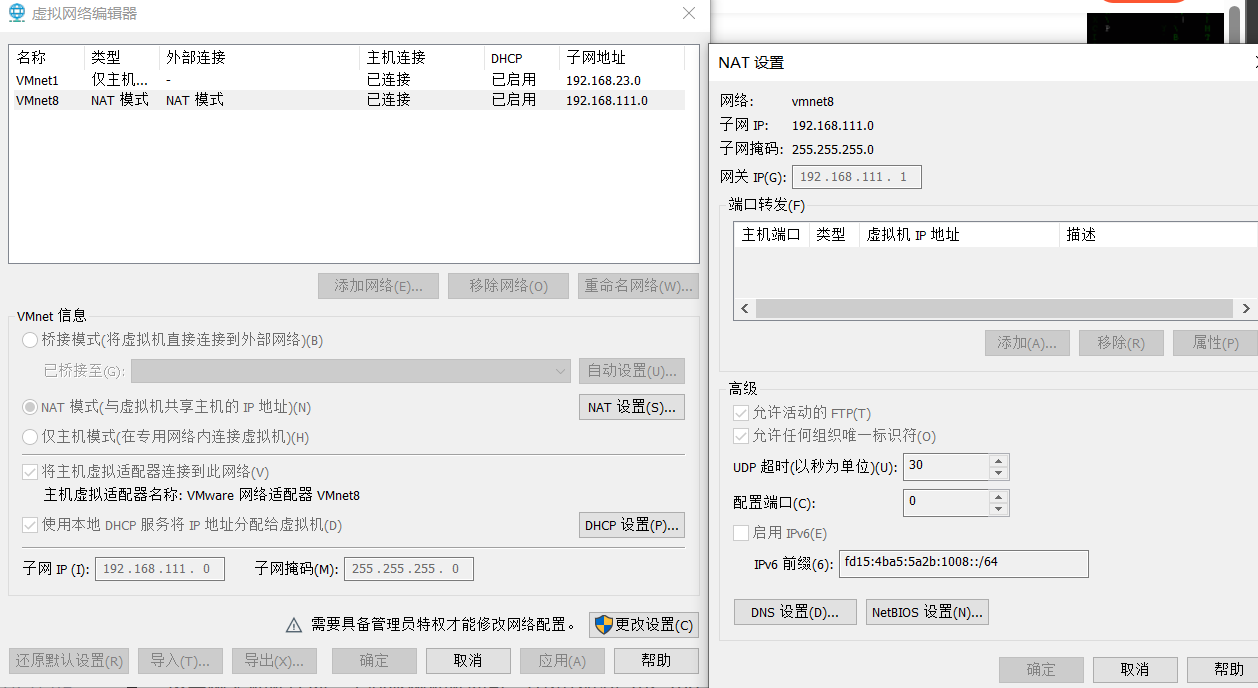The image size is (1258, 688).
Task: Click the warning triangle icon
Action: [294, 625]
